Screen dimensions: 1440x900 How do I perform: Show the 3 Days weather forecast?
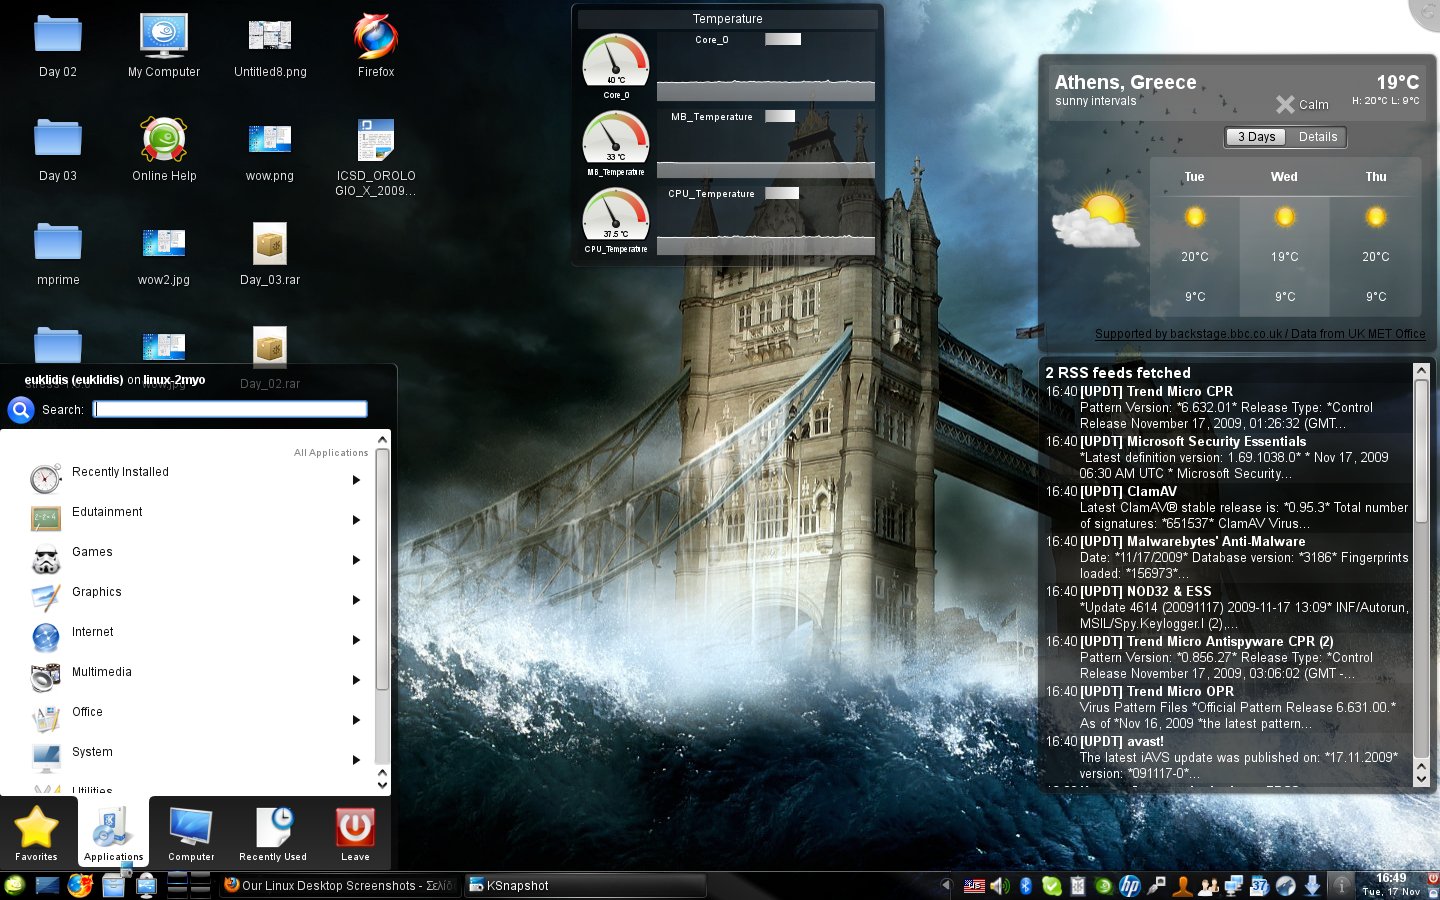pos(1257,137)
